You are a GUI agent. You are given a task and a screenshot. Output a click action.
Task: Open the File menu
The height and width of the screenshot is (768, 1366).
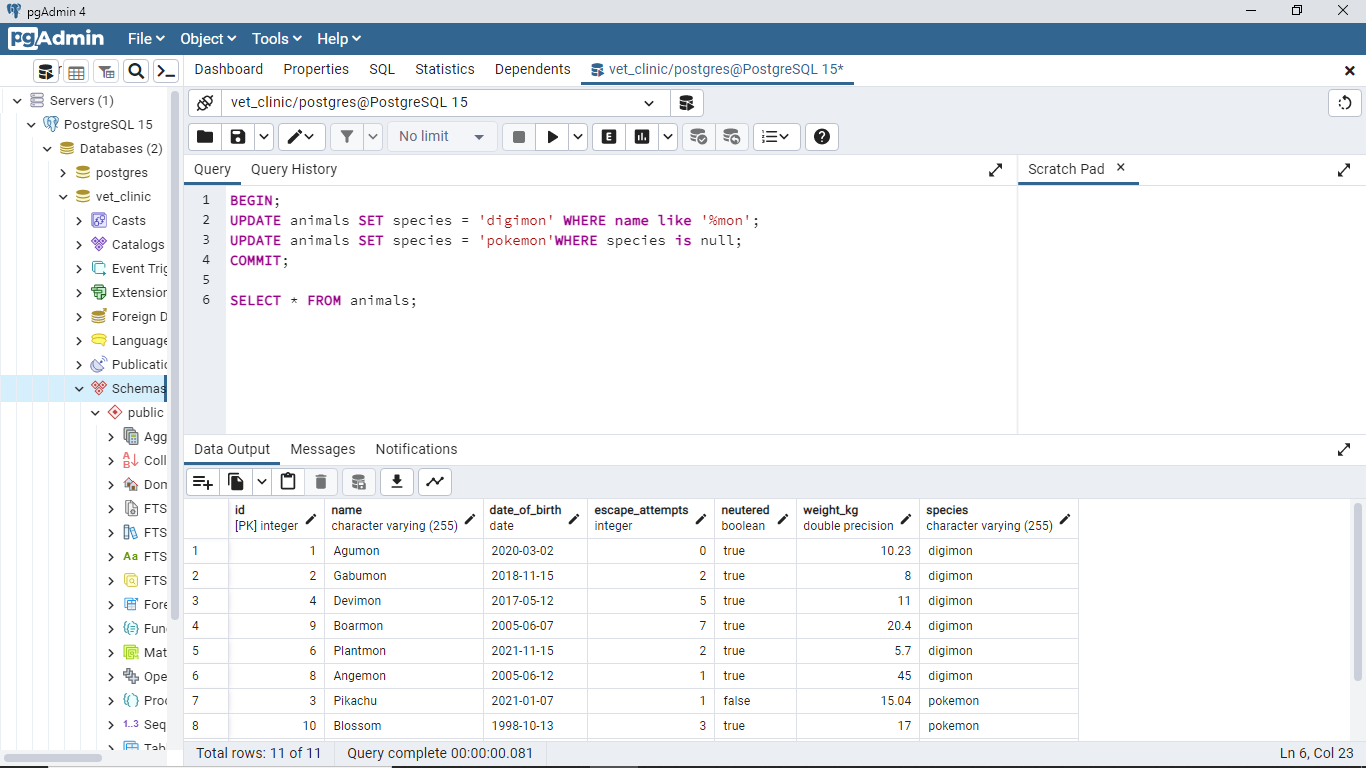(146, 39)
